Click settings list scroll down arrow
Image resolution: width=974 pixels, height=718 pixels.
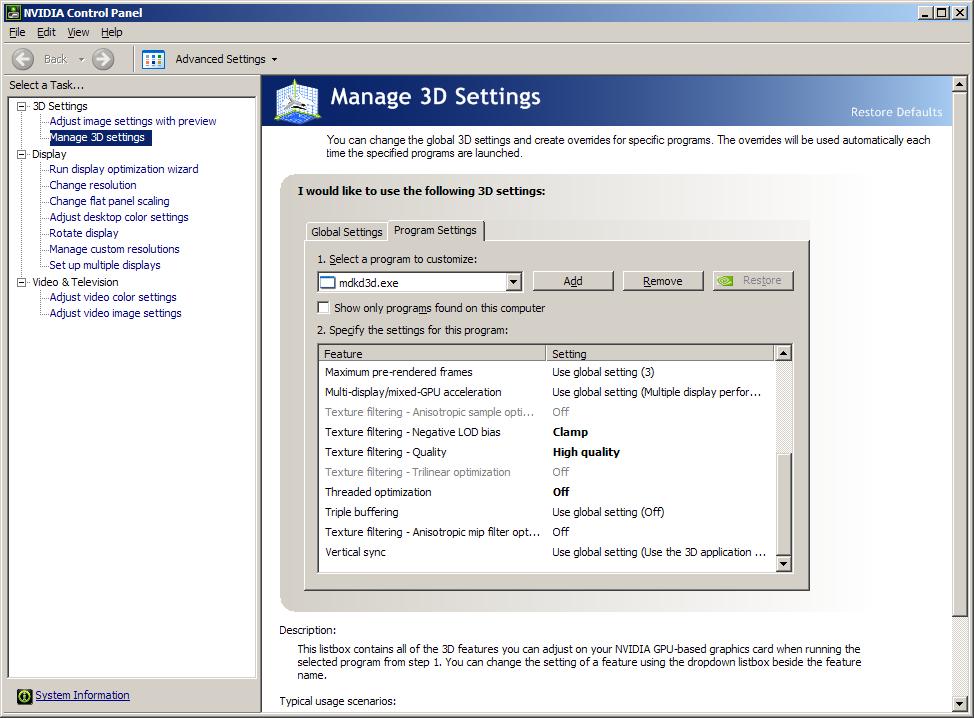coord(784,564)
